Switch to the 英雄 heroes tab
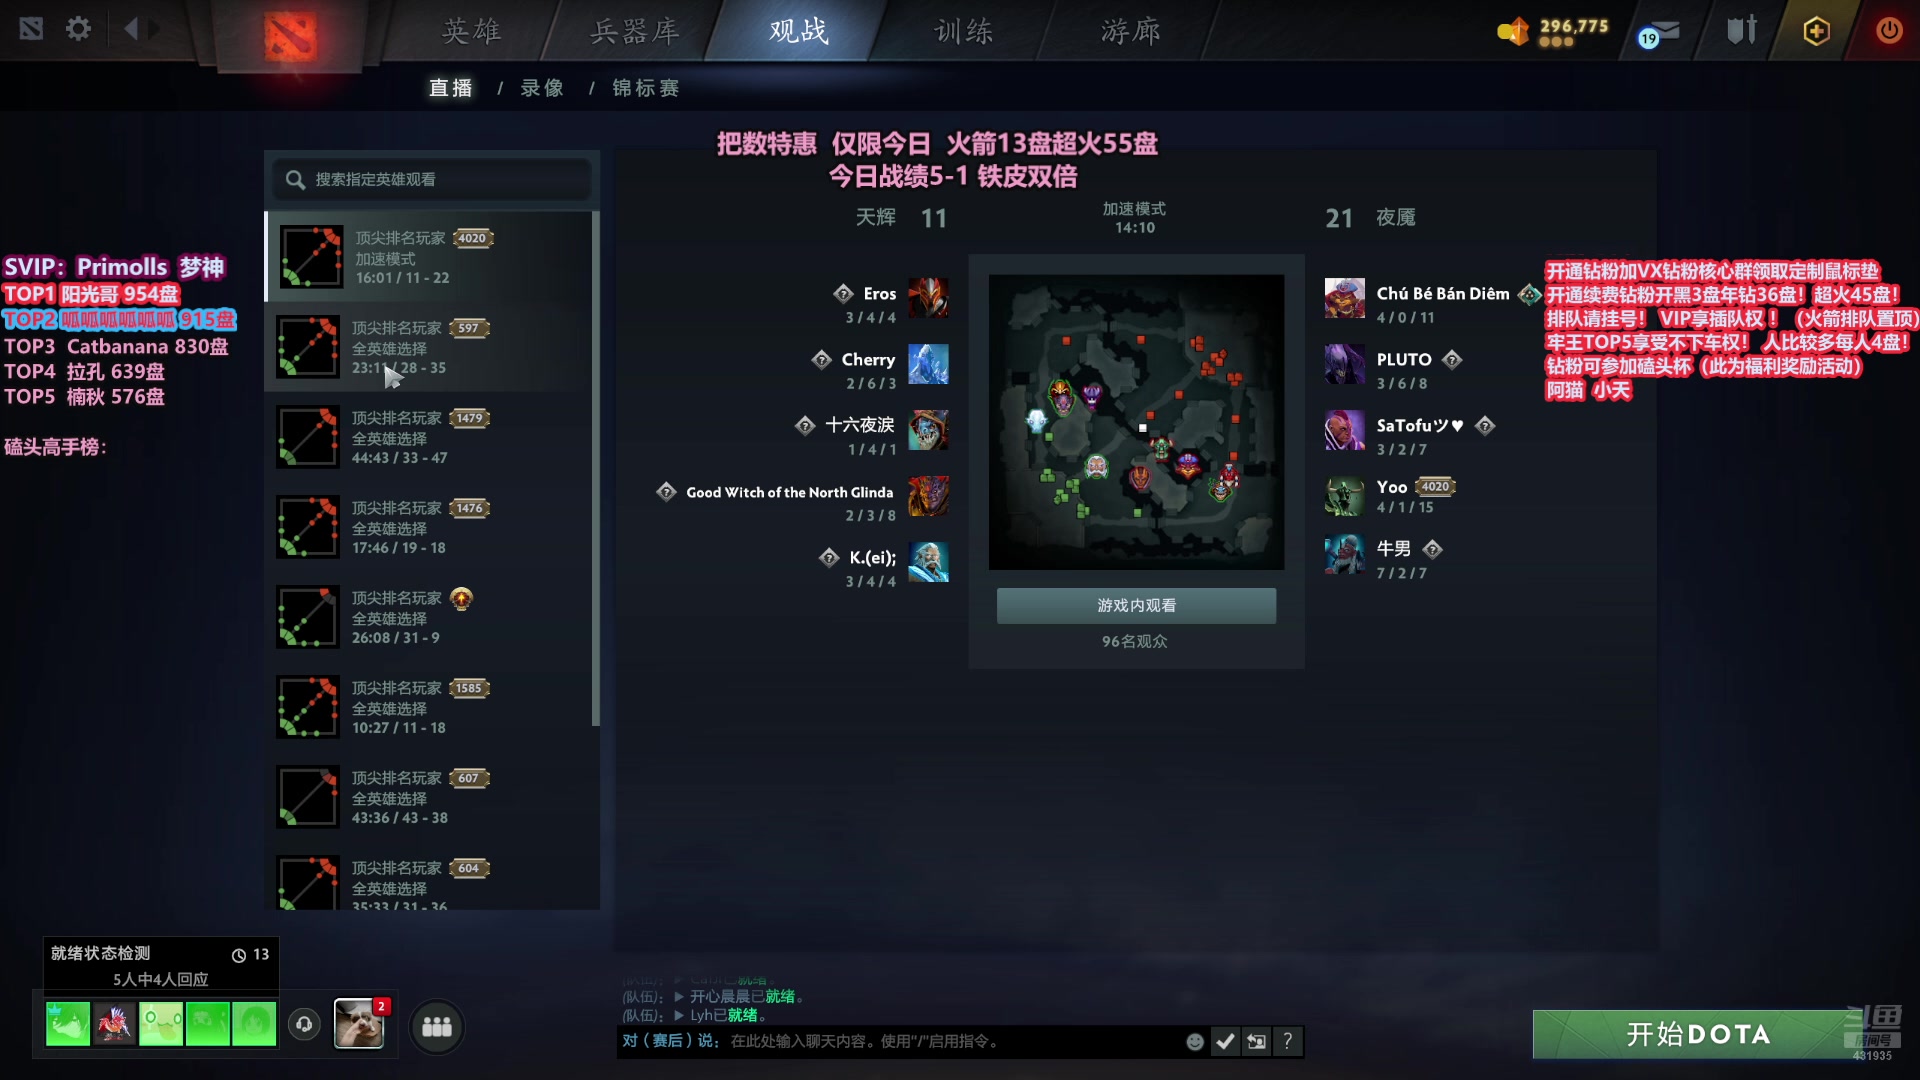This screenshot has height=1080, width=1920. (x=472, y=31)
